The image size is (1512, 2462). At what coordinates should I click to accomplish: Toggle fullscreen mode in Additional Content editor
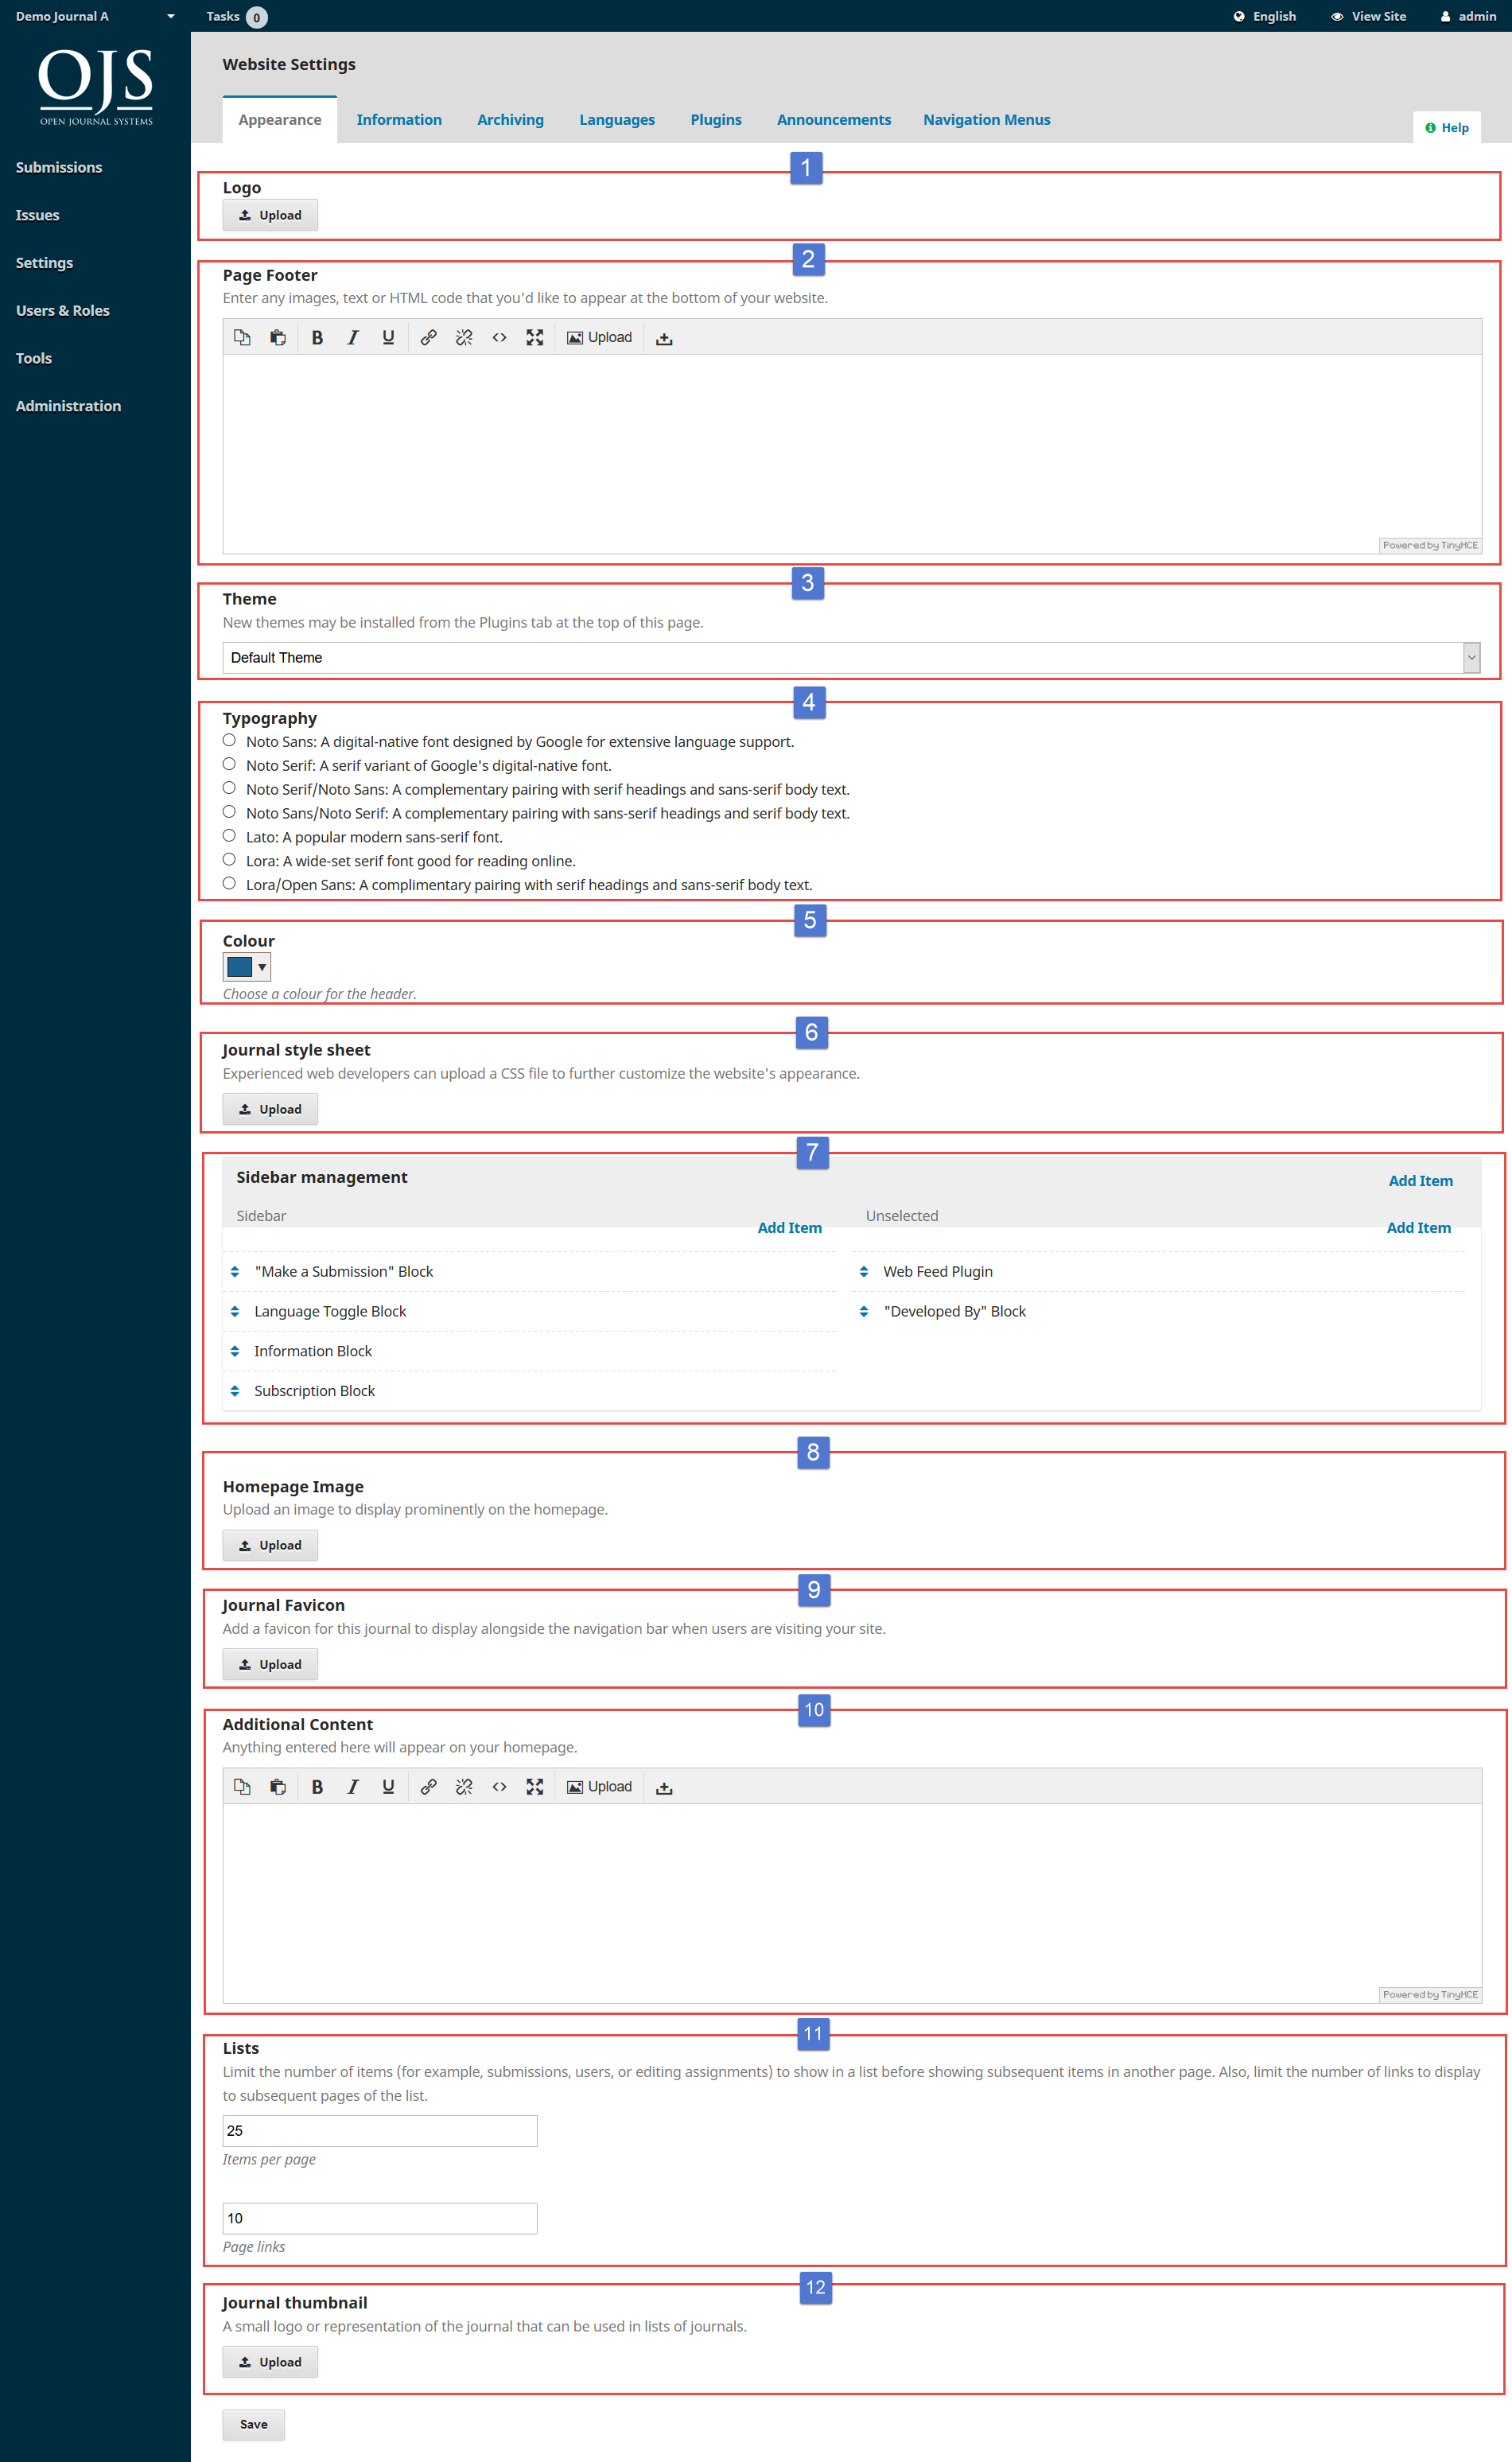coord(535,1787)
